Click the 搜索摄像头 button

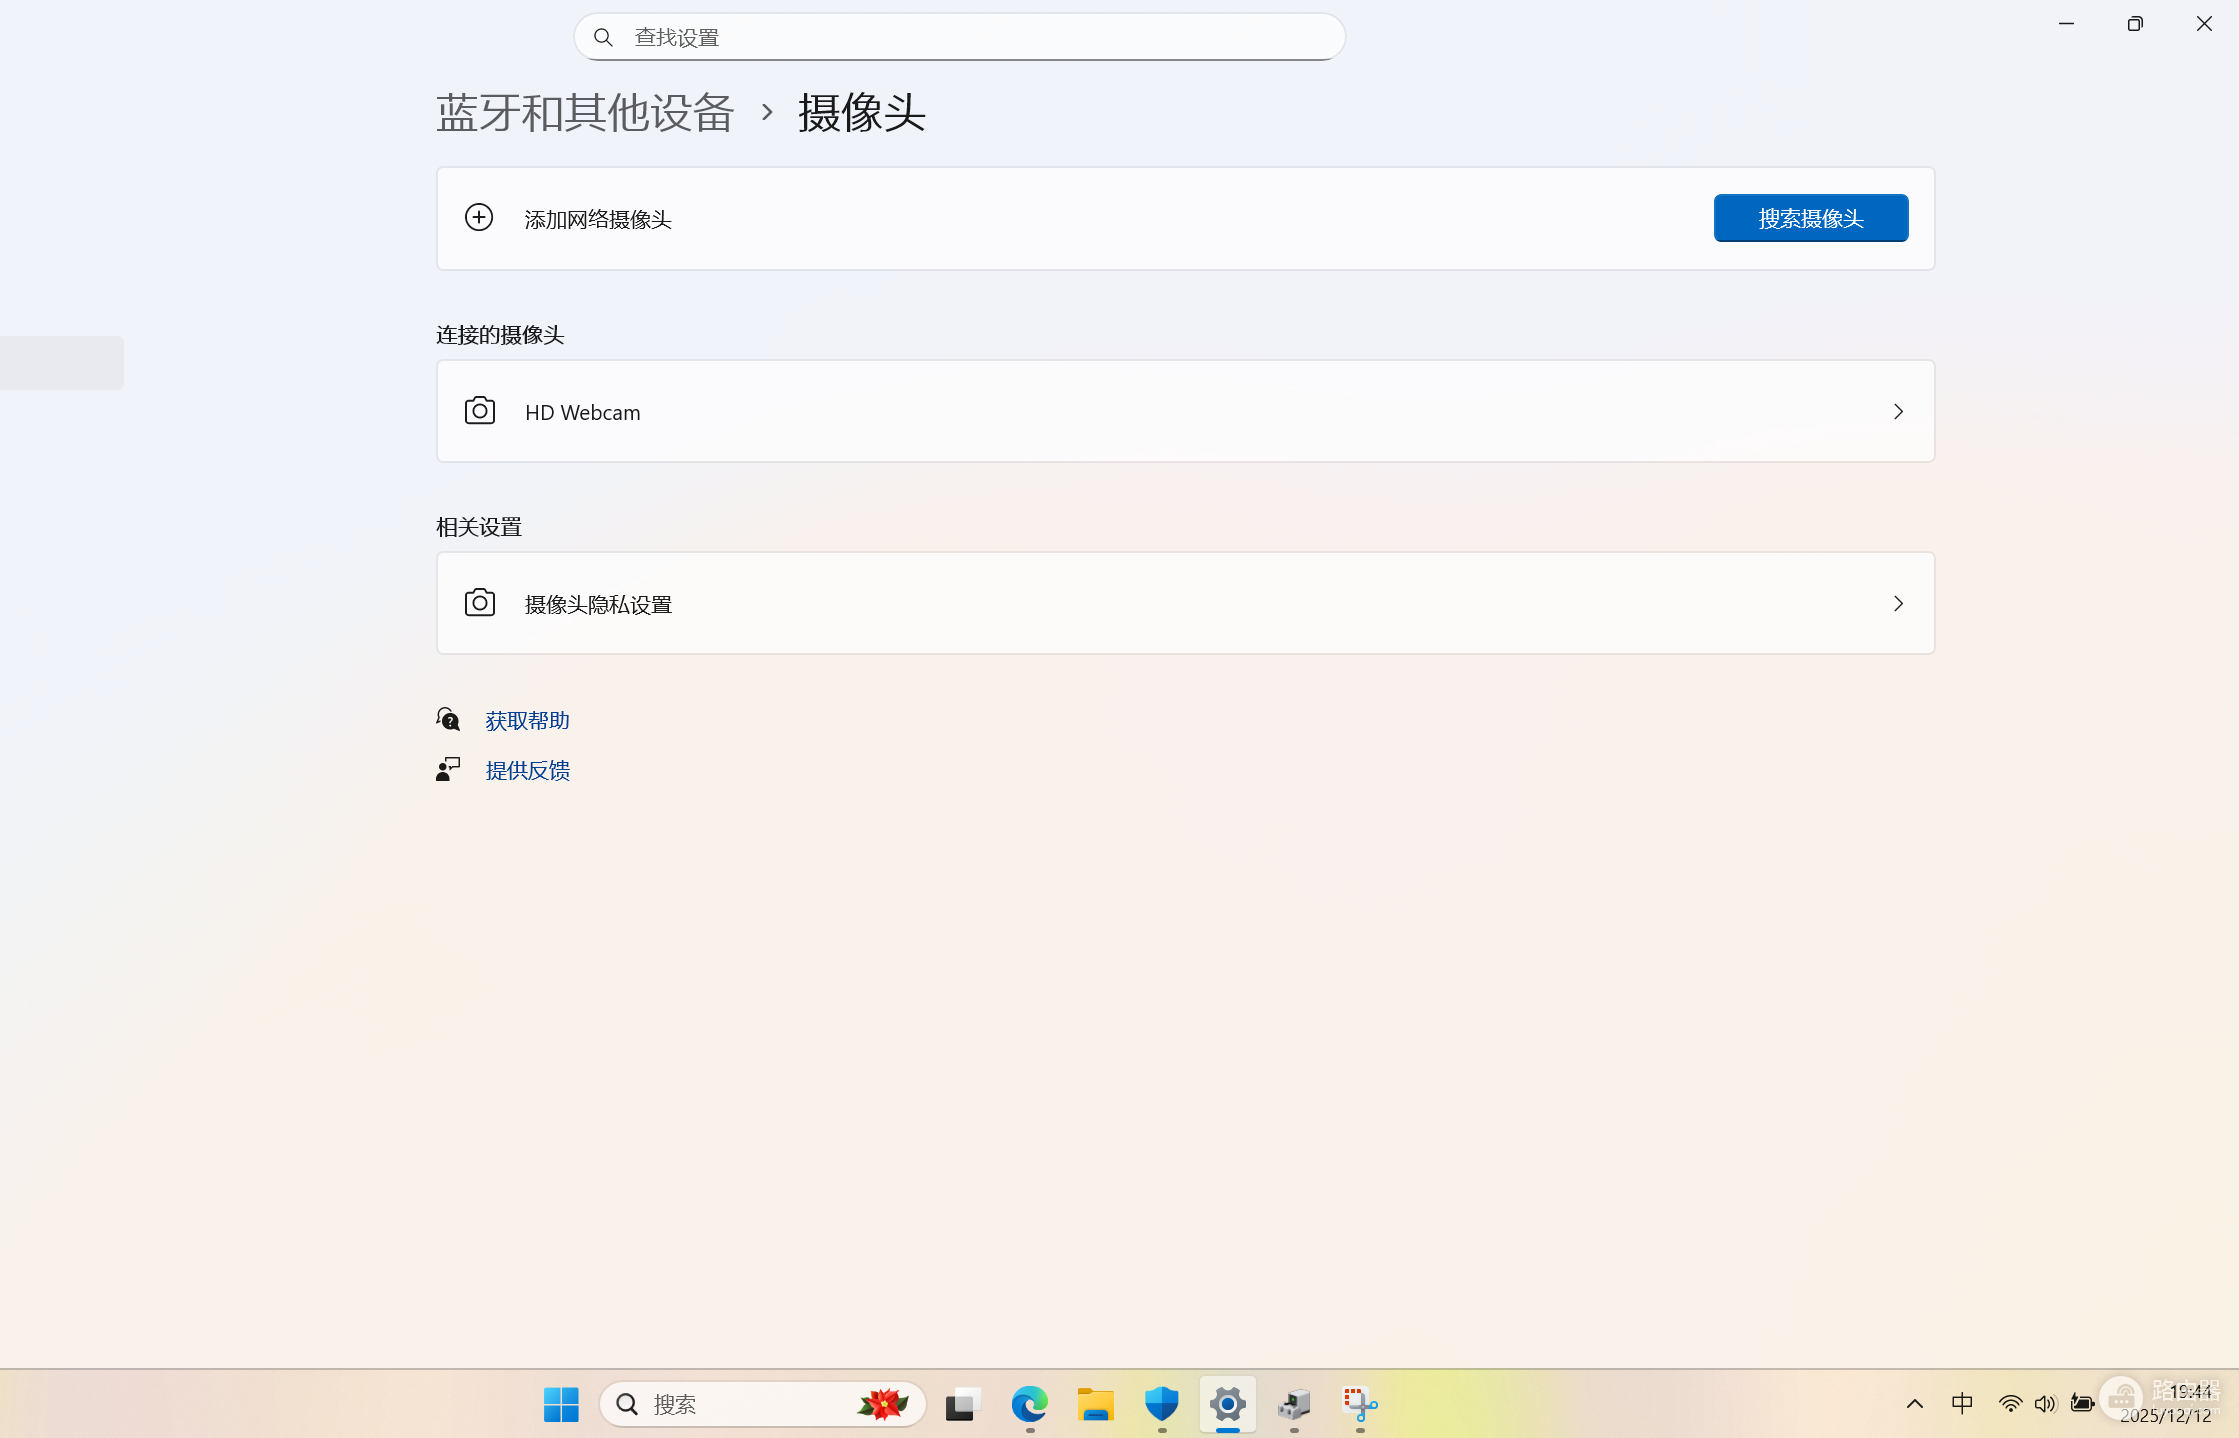coord(1810,218)
